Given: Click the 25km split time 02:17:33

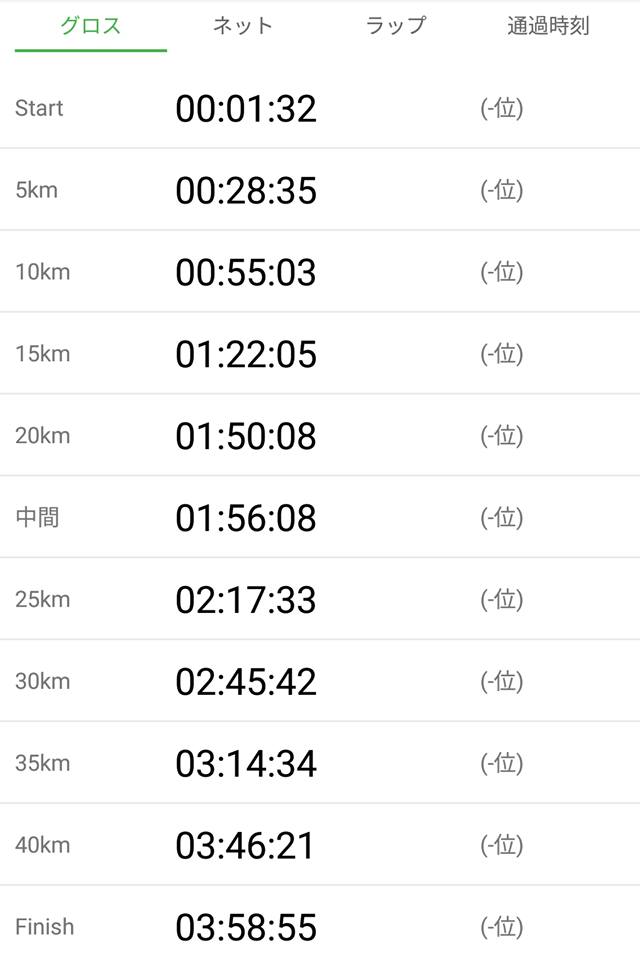Looking at the screenshot, I should (x=246, y=600).
